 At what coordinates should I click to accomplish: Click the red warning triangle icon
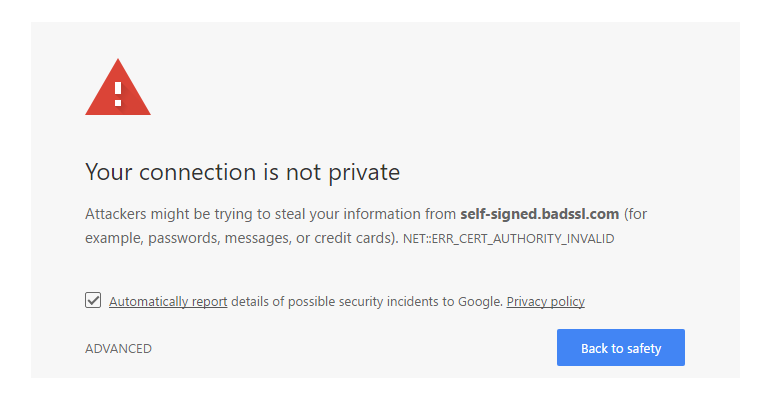(118, 88)
